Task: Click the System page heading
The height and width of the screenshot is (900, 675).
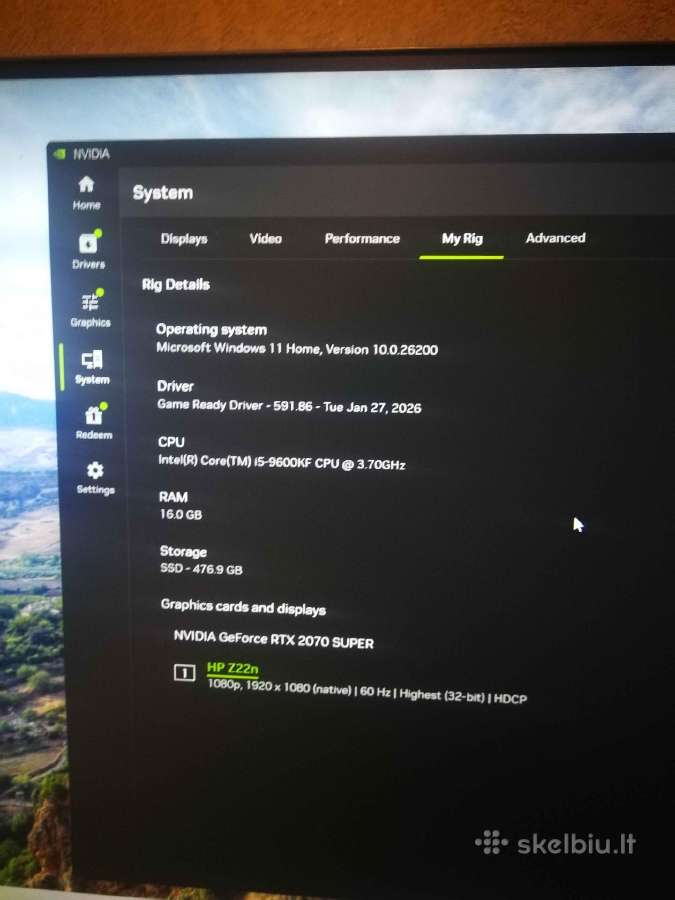Action: 162,193
